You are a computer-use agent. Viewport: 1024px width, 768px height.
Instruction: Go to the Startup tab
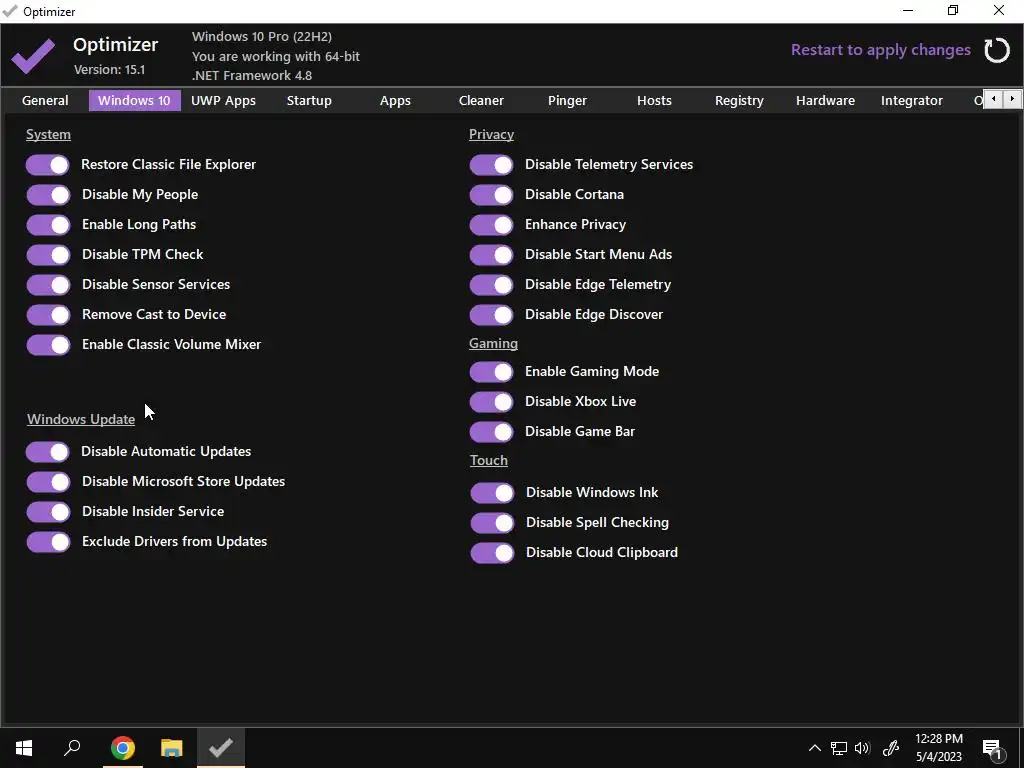tap(309, 101)
